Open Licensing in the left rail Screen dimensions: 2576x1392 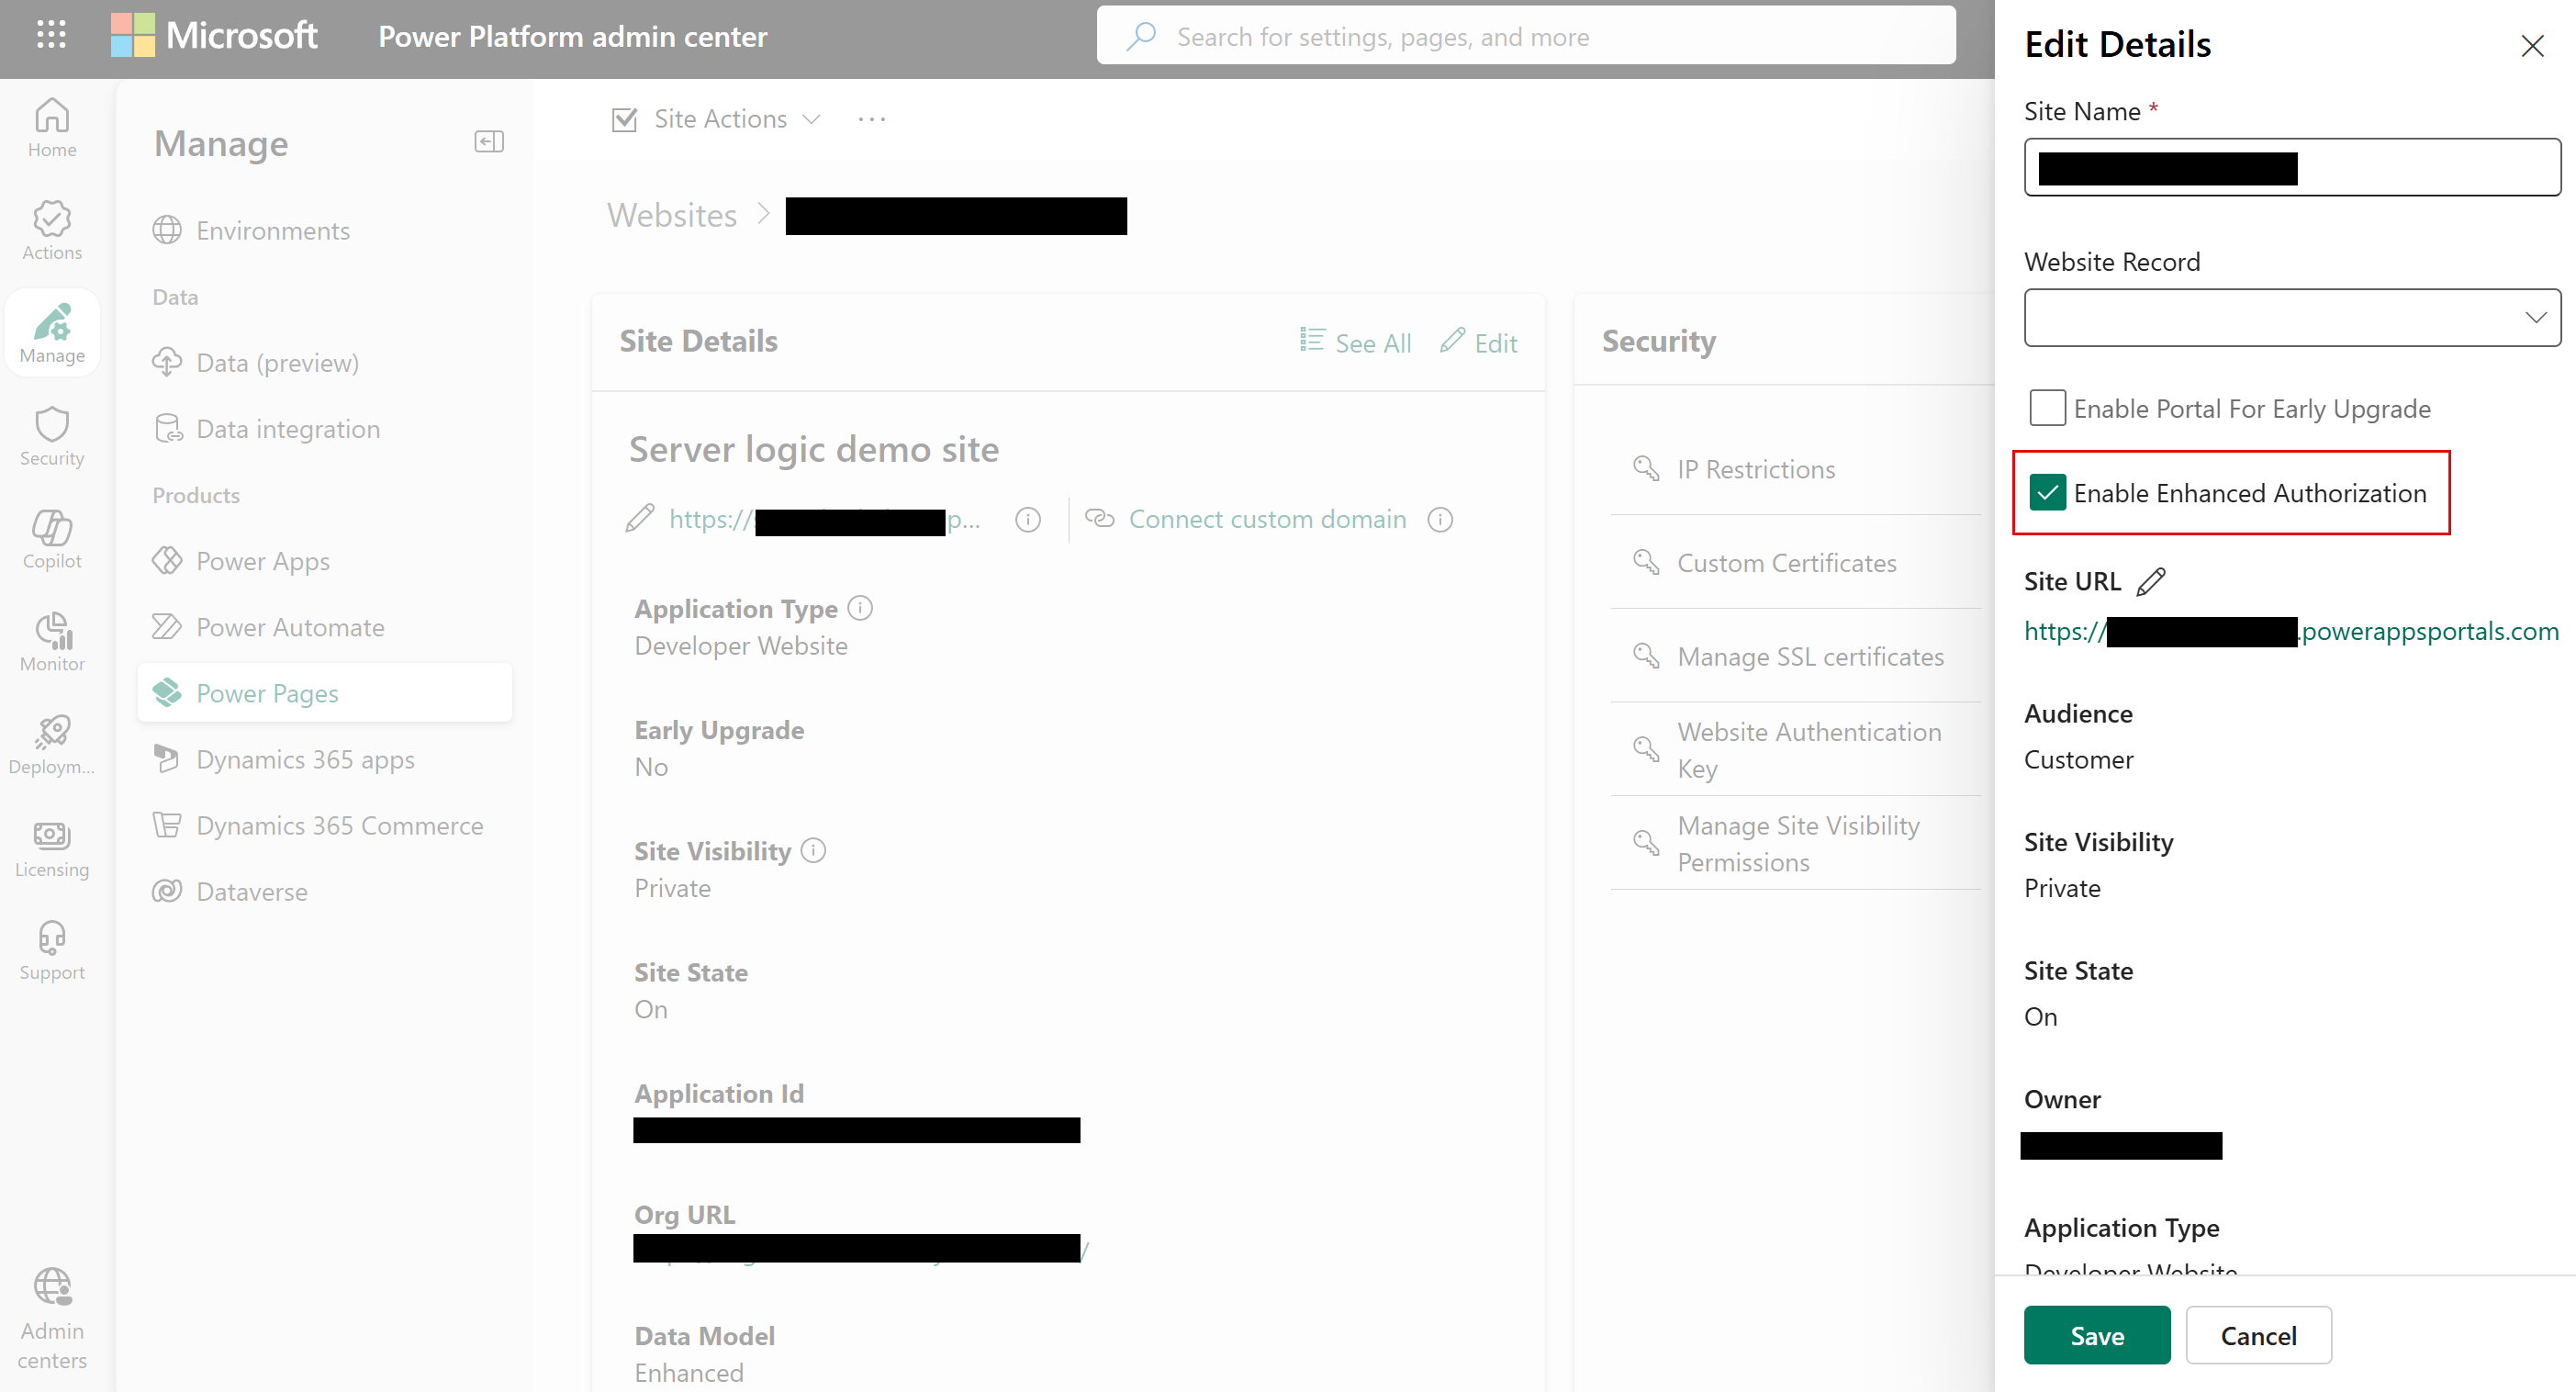point(52,849)
